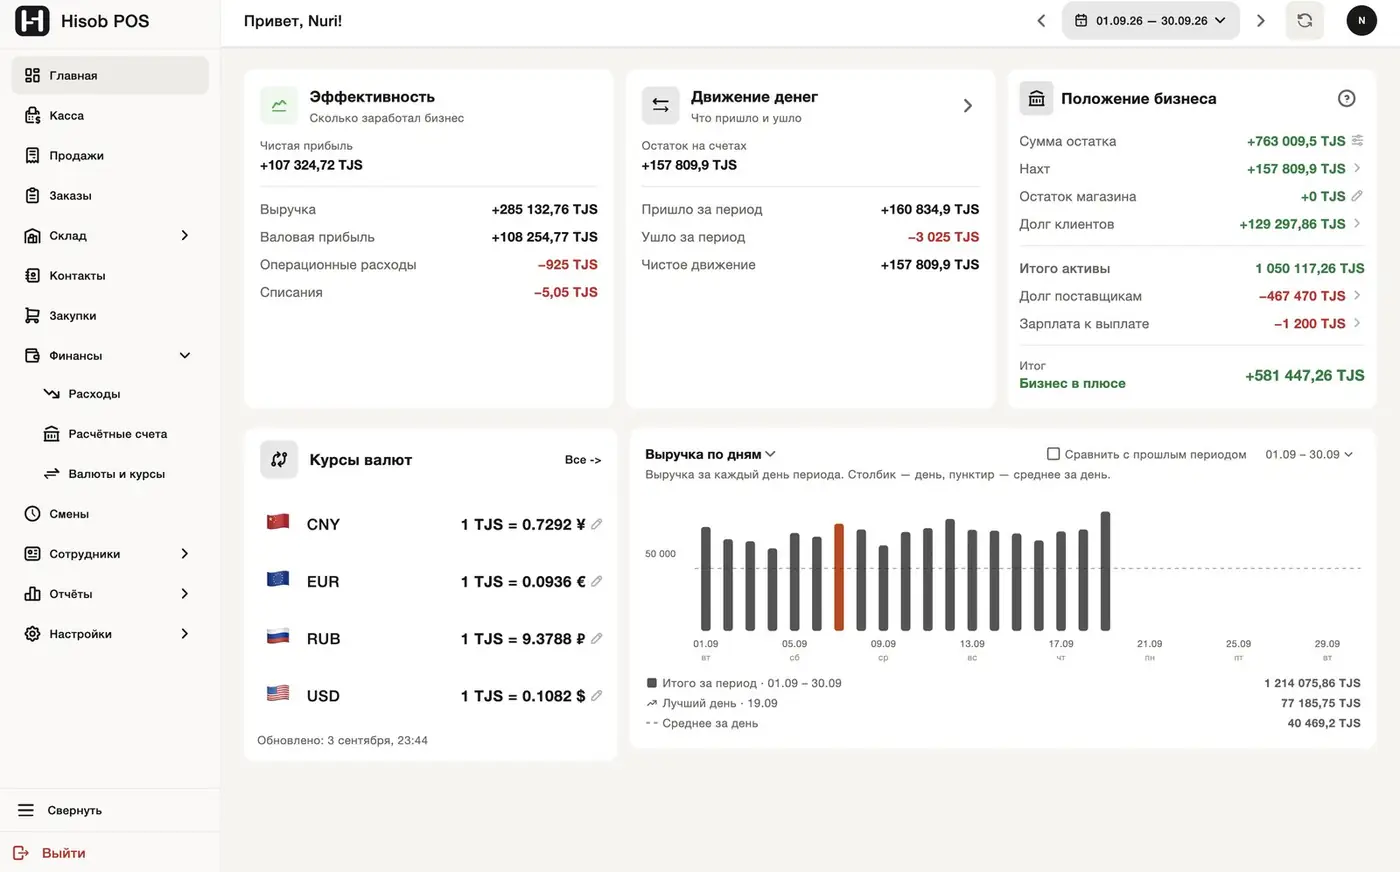
Task: Click the Положение бизнеса bank icon
Action: (x=1036, y=98)
